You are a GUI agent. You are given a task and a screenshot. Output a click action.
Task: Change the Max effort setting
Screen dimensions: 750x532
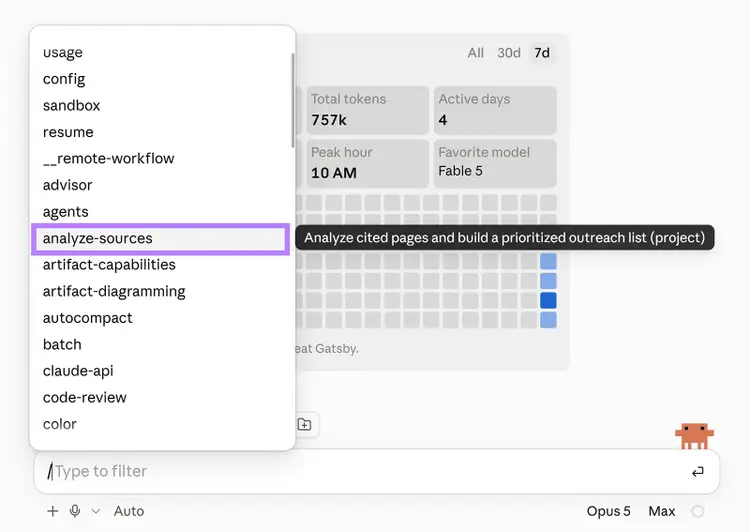662,511
